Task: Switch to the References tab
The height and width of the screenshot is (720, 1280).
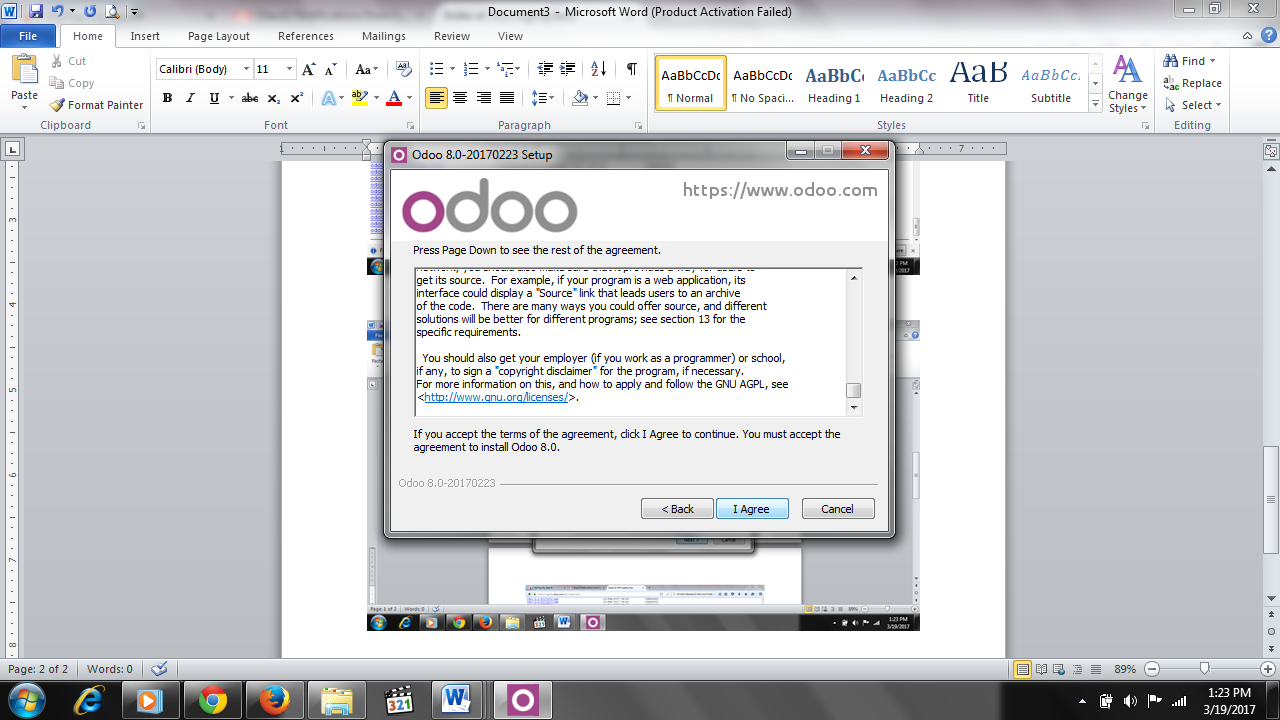Action: pyautogui.click(x=306, y=36)
